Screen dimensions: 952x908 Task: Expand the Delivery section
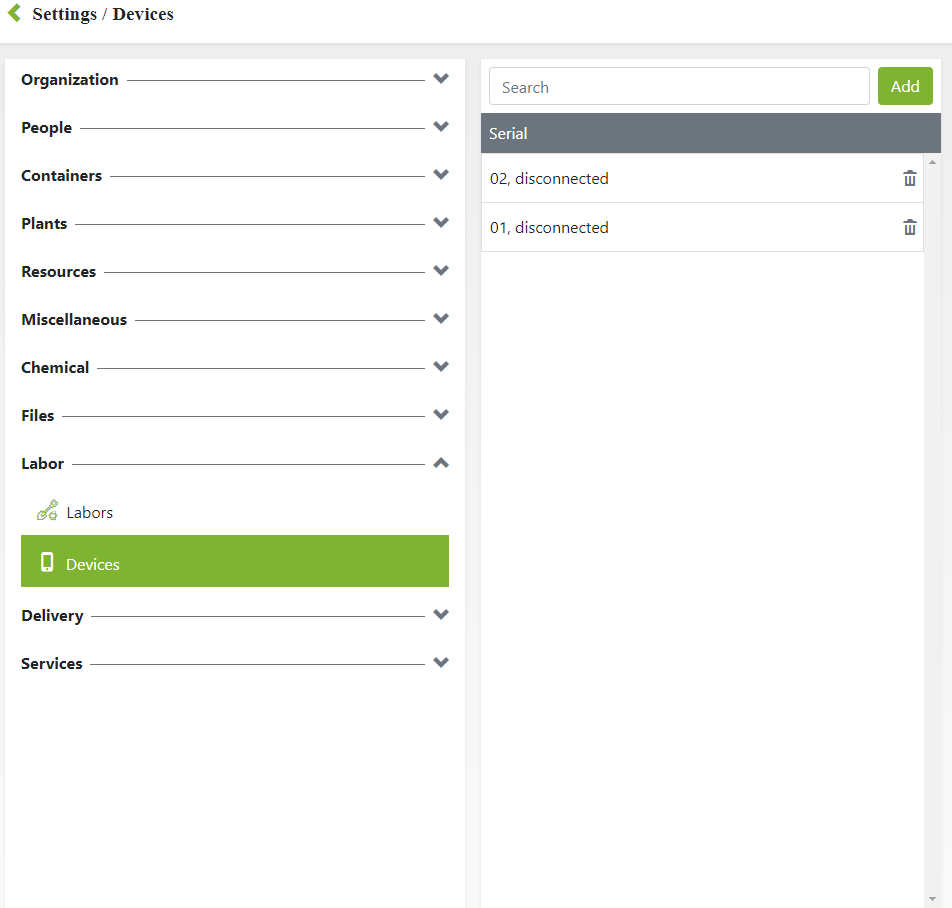coord(440,615)
